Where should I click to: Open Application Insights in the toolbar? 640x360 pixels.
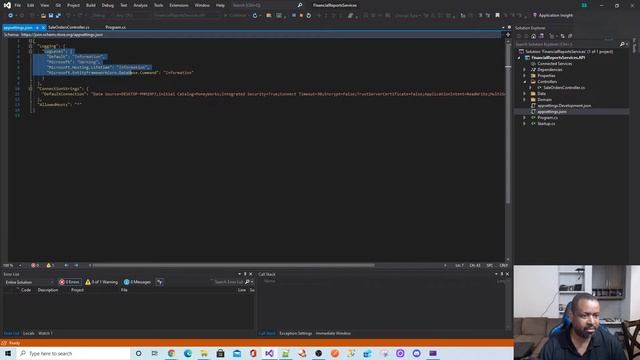click(553, 16)
